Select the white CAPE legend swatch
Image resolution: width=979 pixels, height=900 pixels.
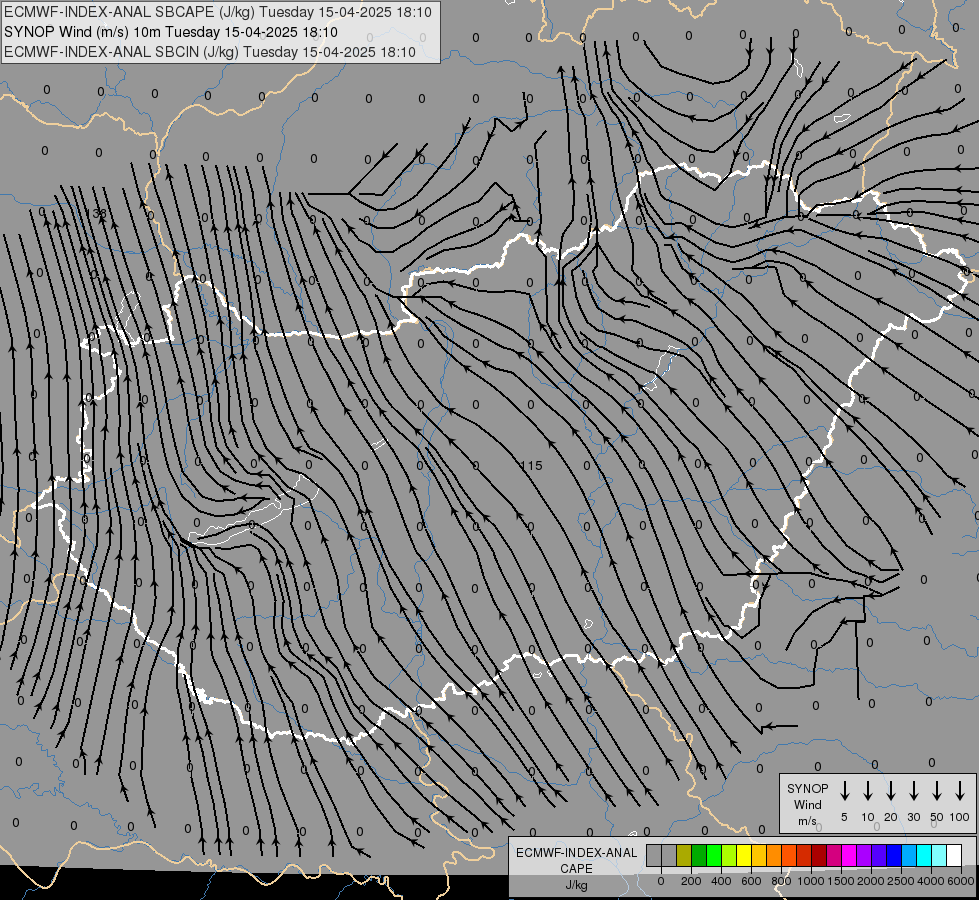click(x=955, y=855)
